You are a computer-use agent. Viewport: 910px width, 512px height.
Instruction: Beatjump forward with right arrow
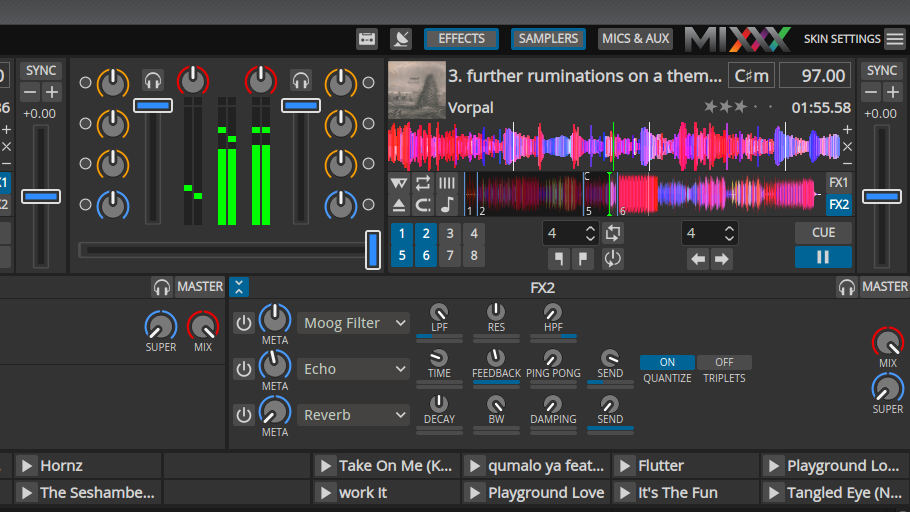[721, 259]
